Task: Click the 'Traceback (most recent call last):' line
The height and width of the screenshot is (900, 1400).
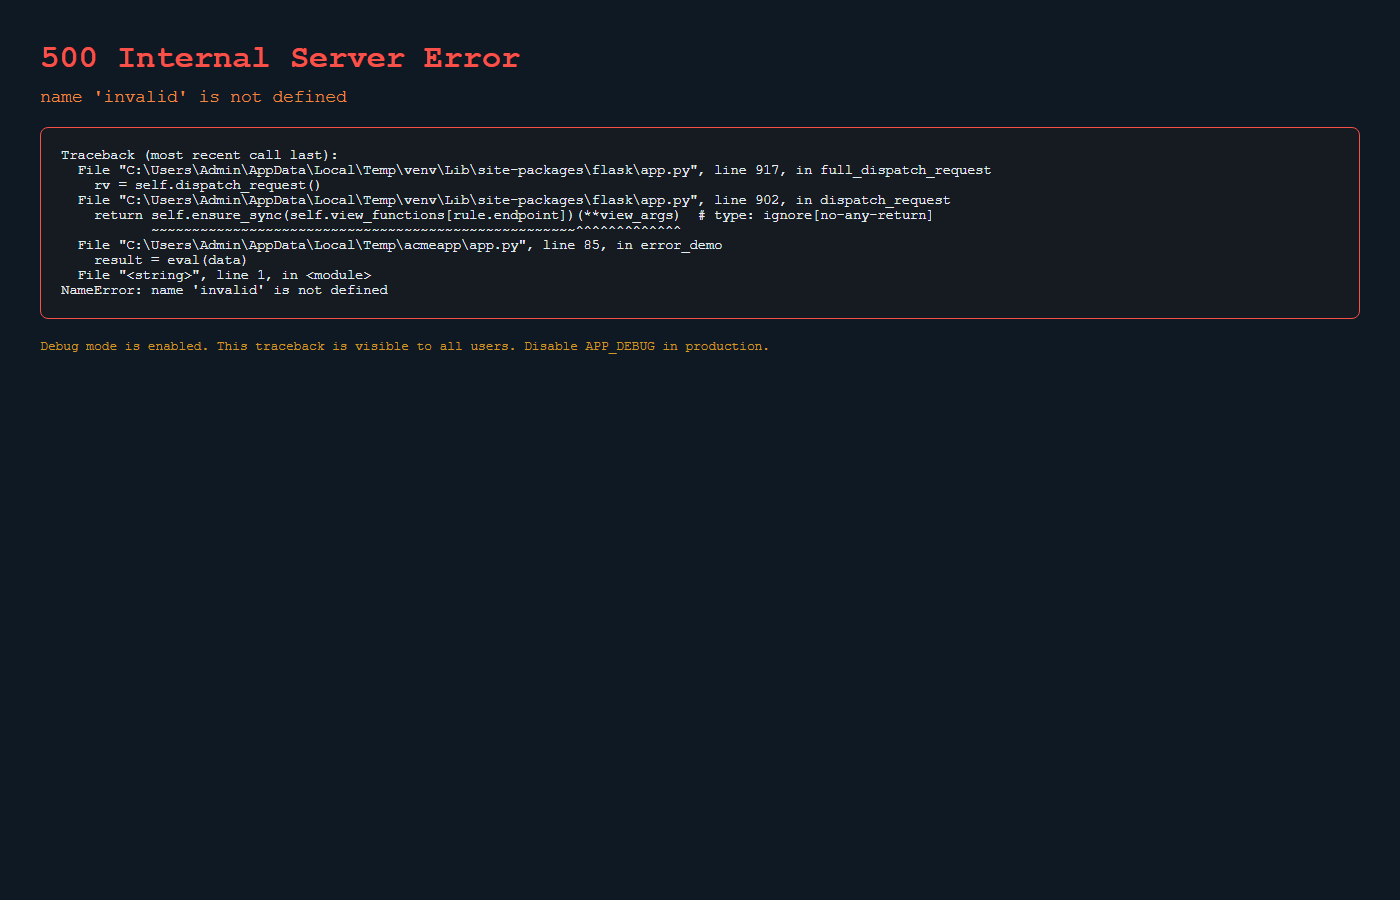Action: click(x=199, y=155)
